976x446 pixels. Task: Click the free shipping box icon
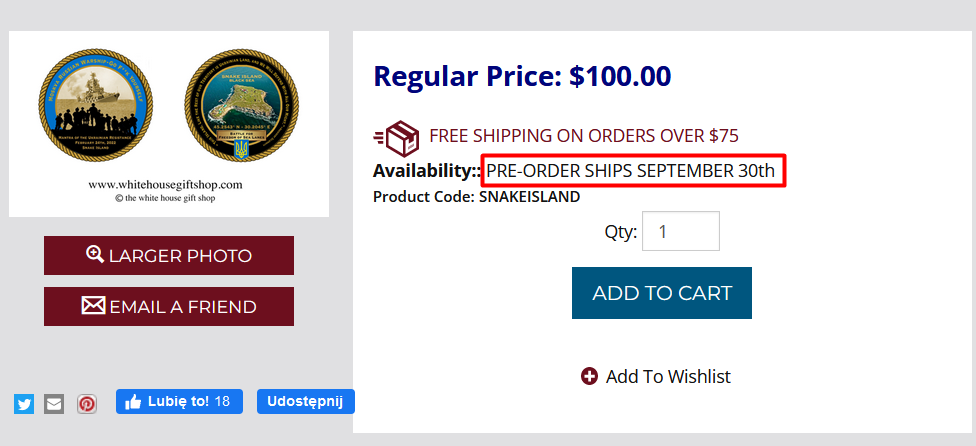(x=396, y=136)
